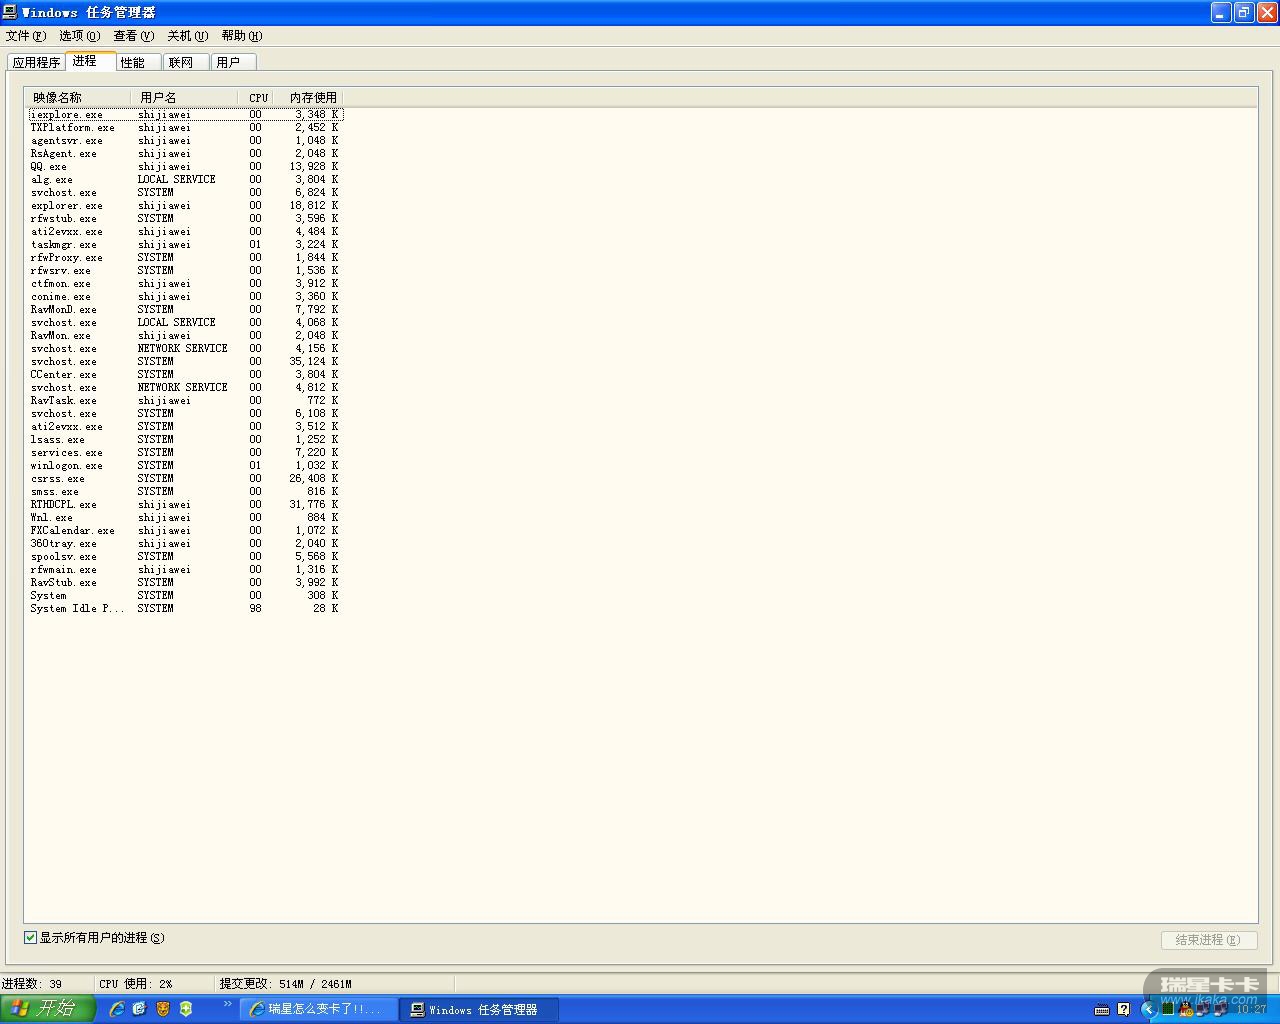Go to the 联网 tab
The image size is (1280, 1024).
pyautogui.click(x=186, y=62)
